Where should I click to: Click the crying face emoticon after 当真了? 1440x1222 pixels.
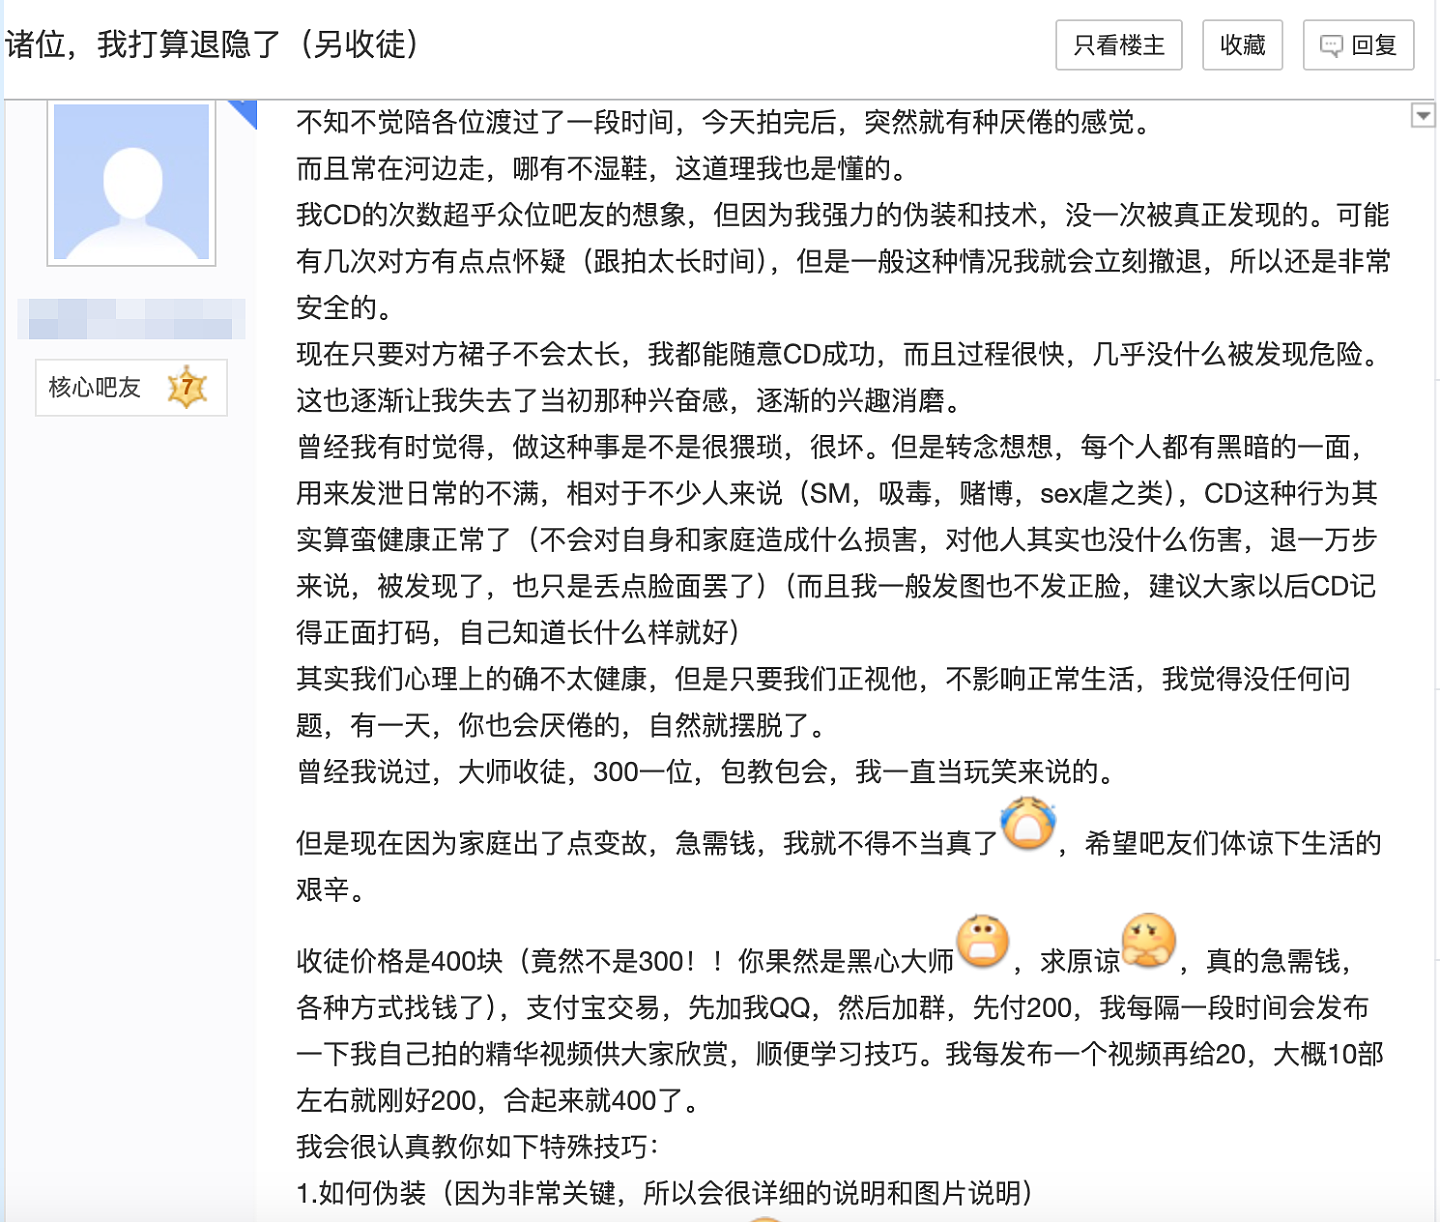(1029, 824)
